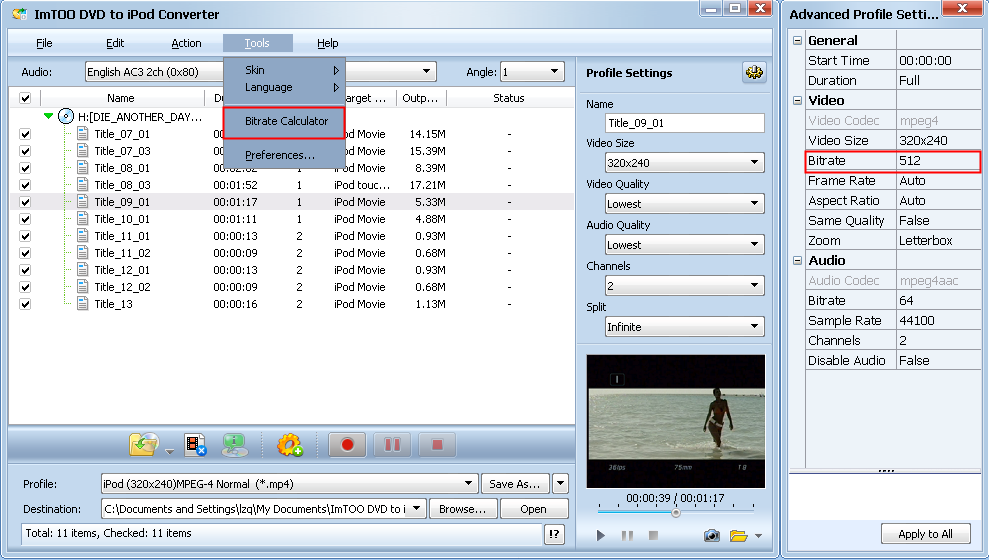The width and height of the screenshot is (989, 560).
Task: Click Apply to All button
Action: (925, 534)
